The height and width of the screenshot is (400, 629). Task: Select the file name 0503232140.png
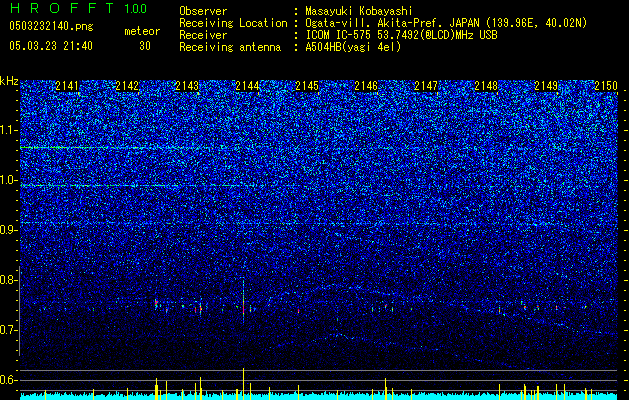(x=51, y=26)
